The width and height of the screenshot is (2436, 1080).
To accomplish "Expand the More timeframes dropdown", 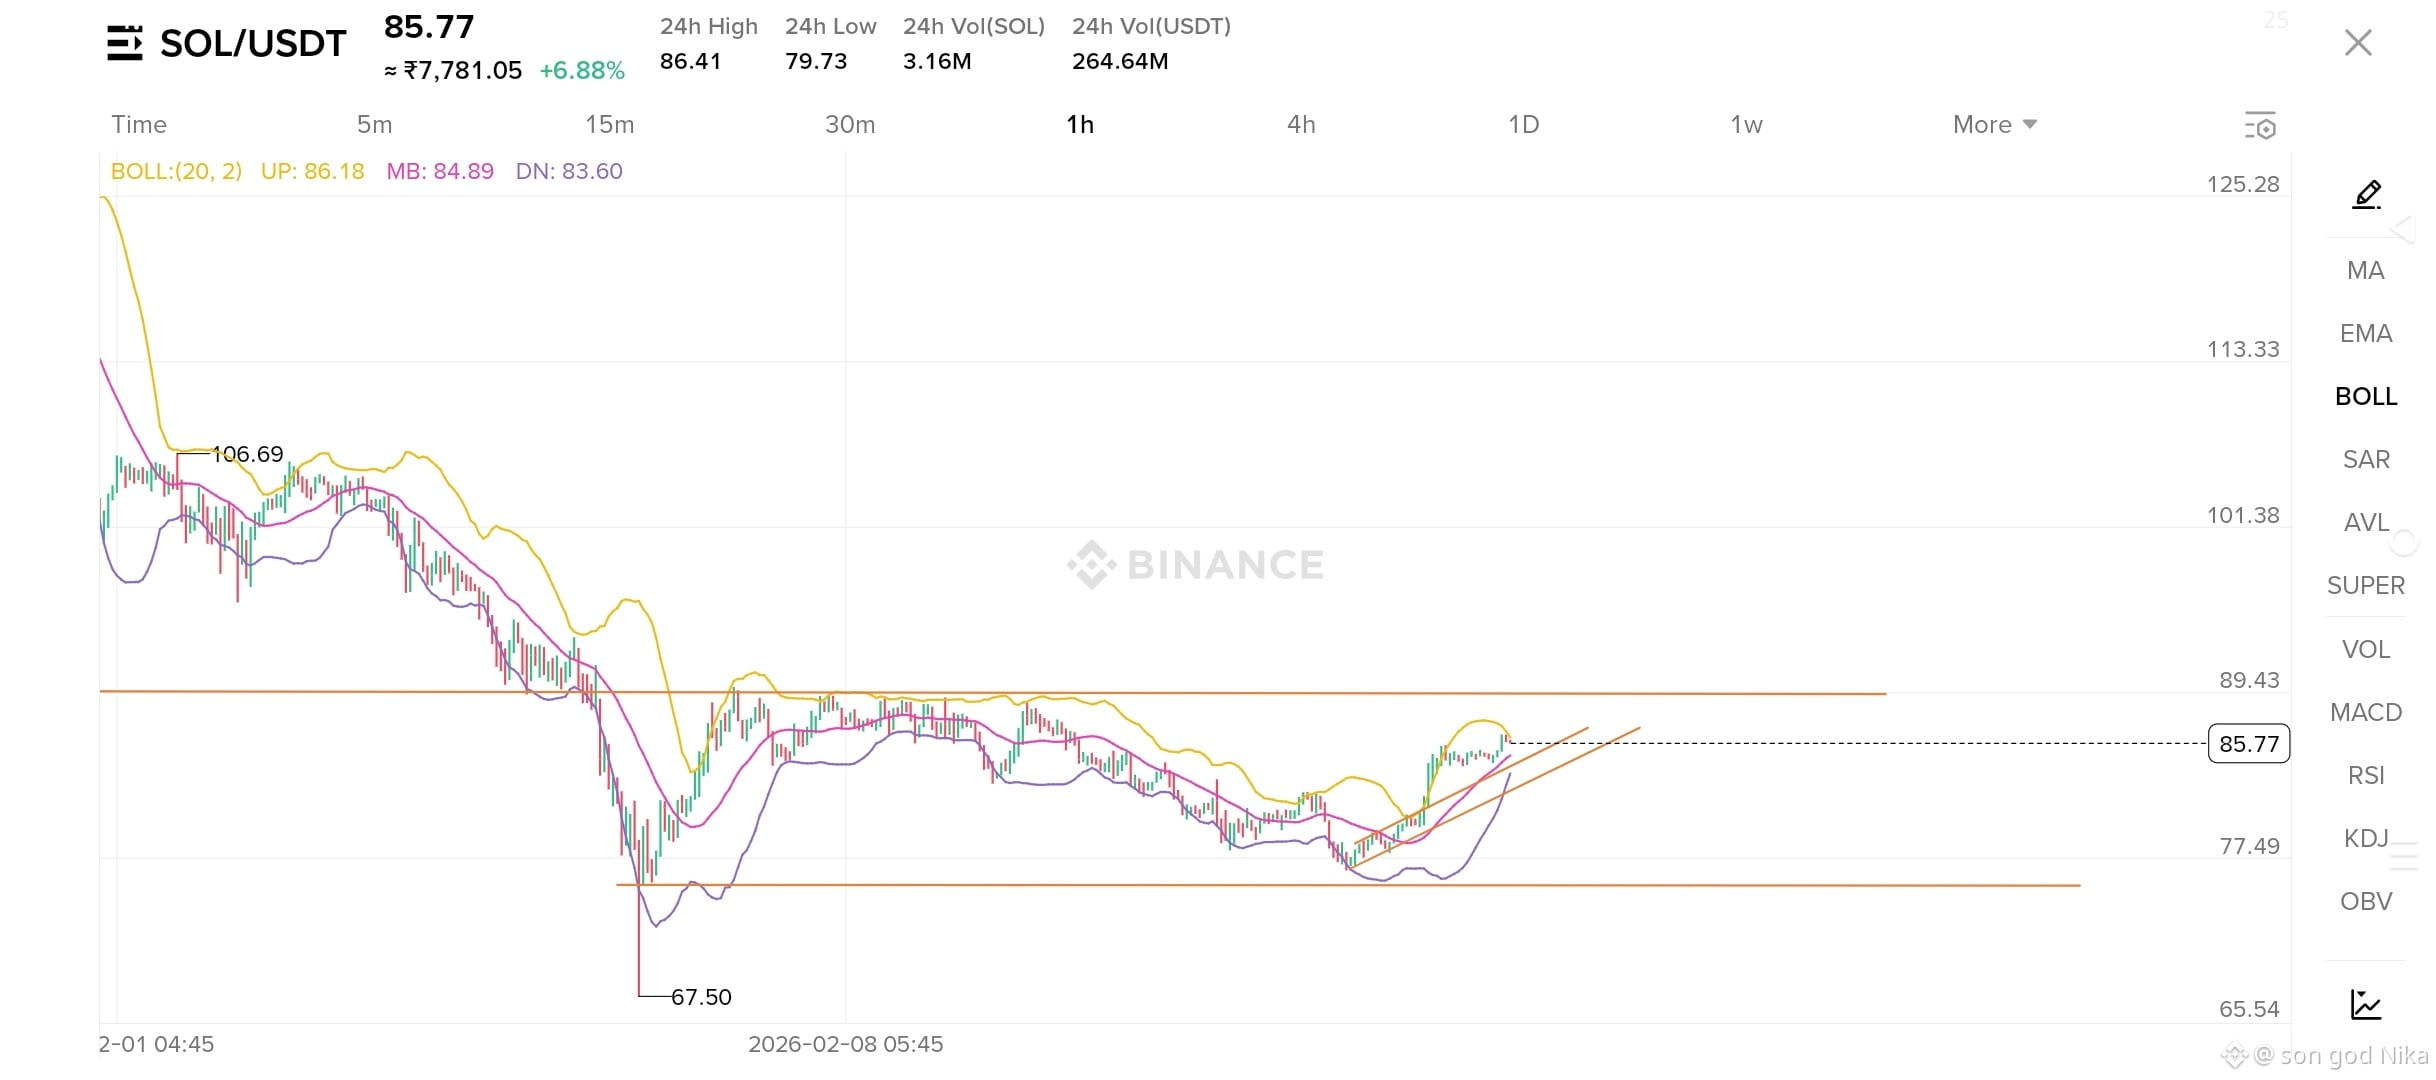I will point(1994,125).
